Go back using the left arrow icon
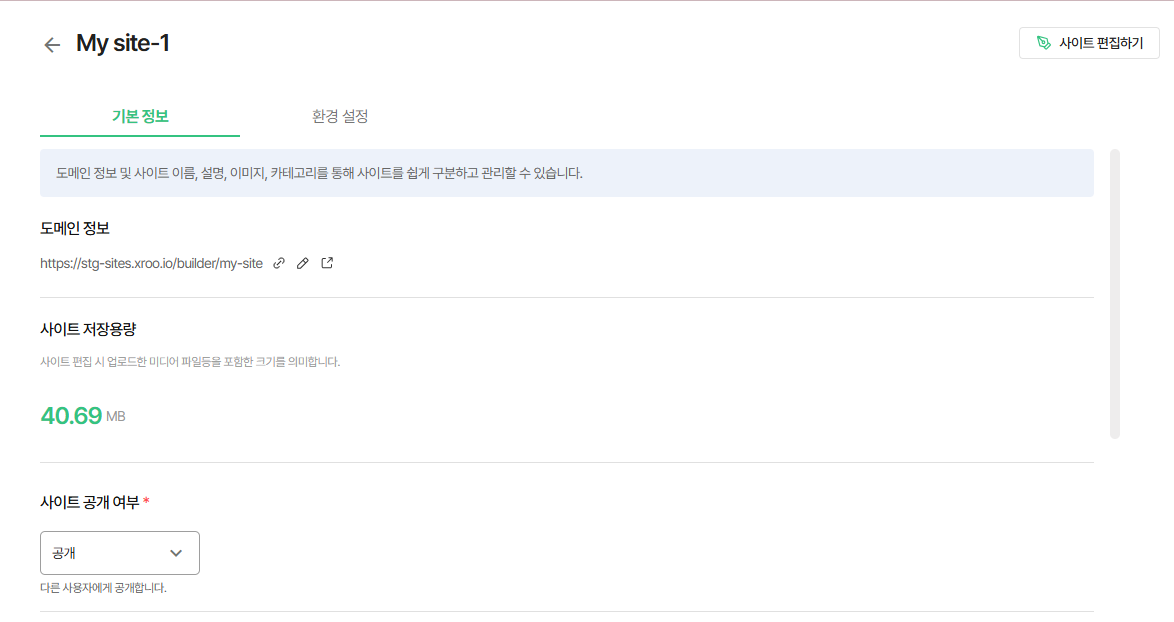Viewport: 1174px width, 622px height. [x=52, y=45]
